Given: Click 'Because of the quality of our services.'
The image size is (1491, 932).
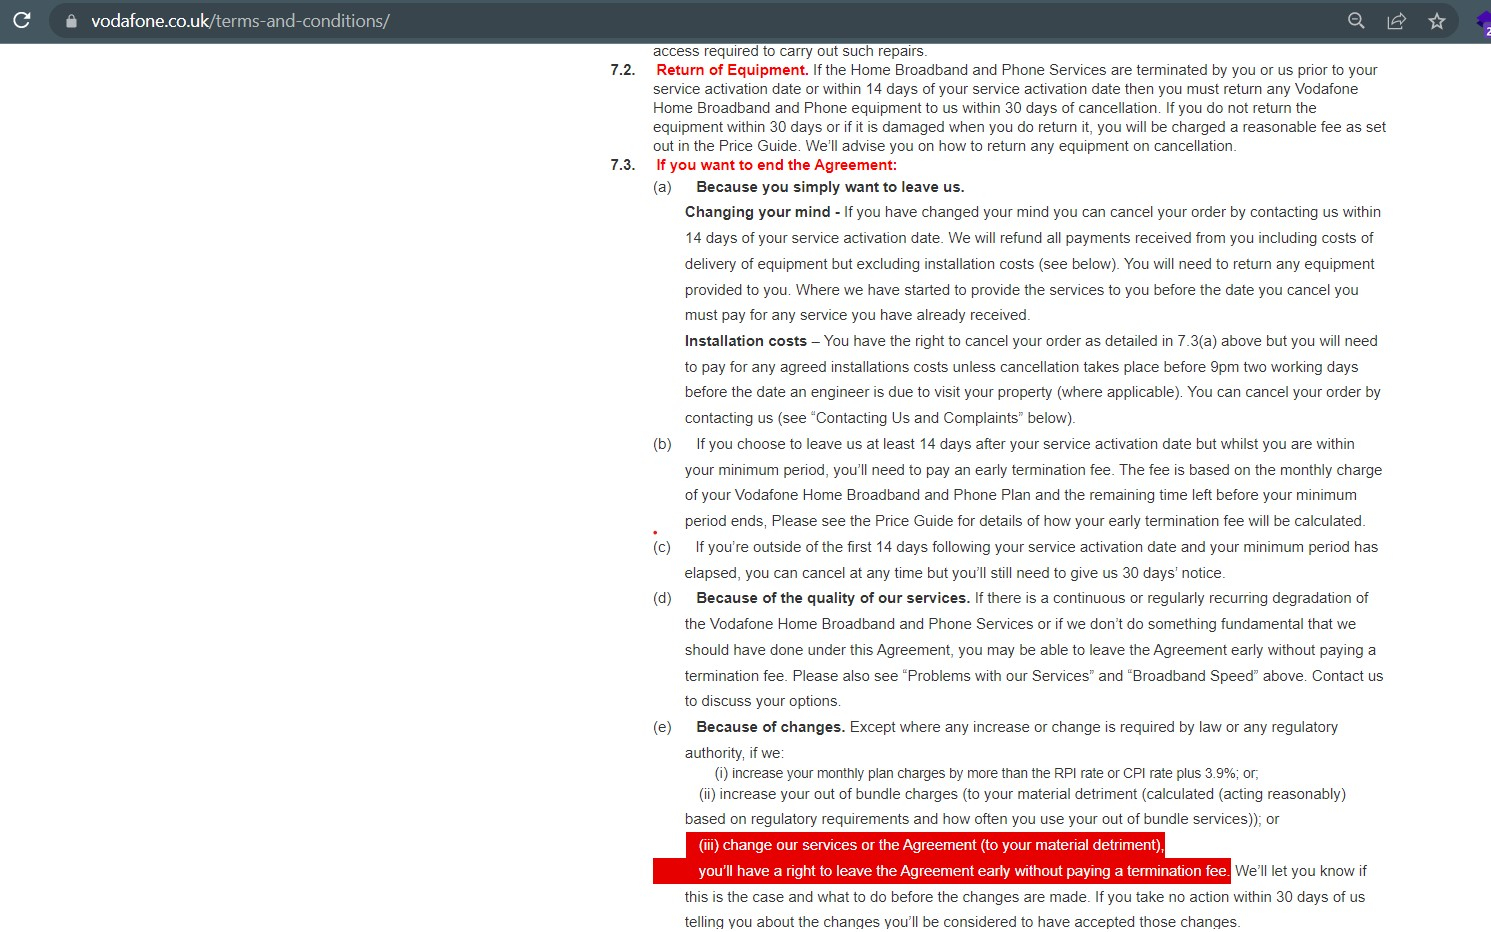Looking at the screenshot, I should (x=833, y=598).
